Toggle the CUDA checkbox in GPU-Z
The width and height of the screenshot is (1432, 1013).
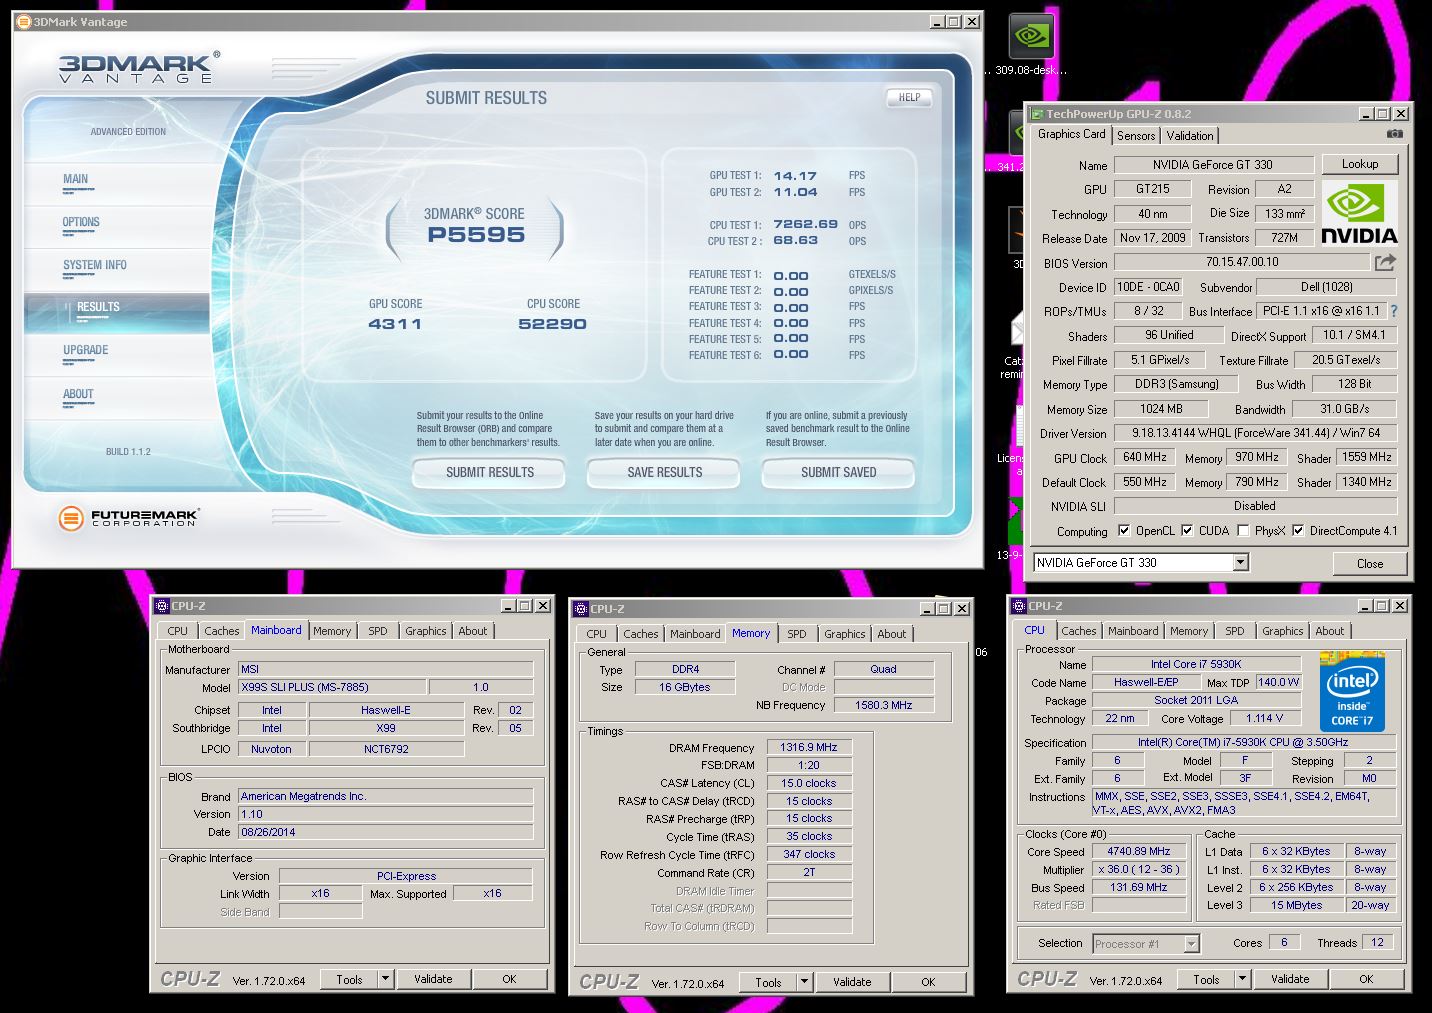1187,531
